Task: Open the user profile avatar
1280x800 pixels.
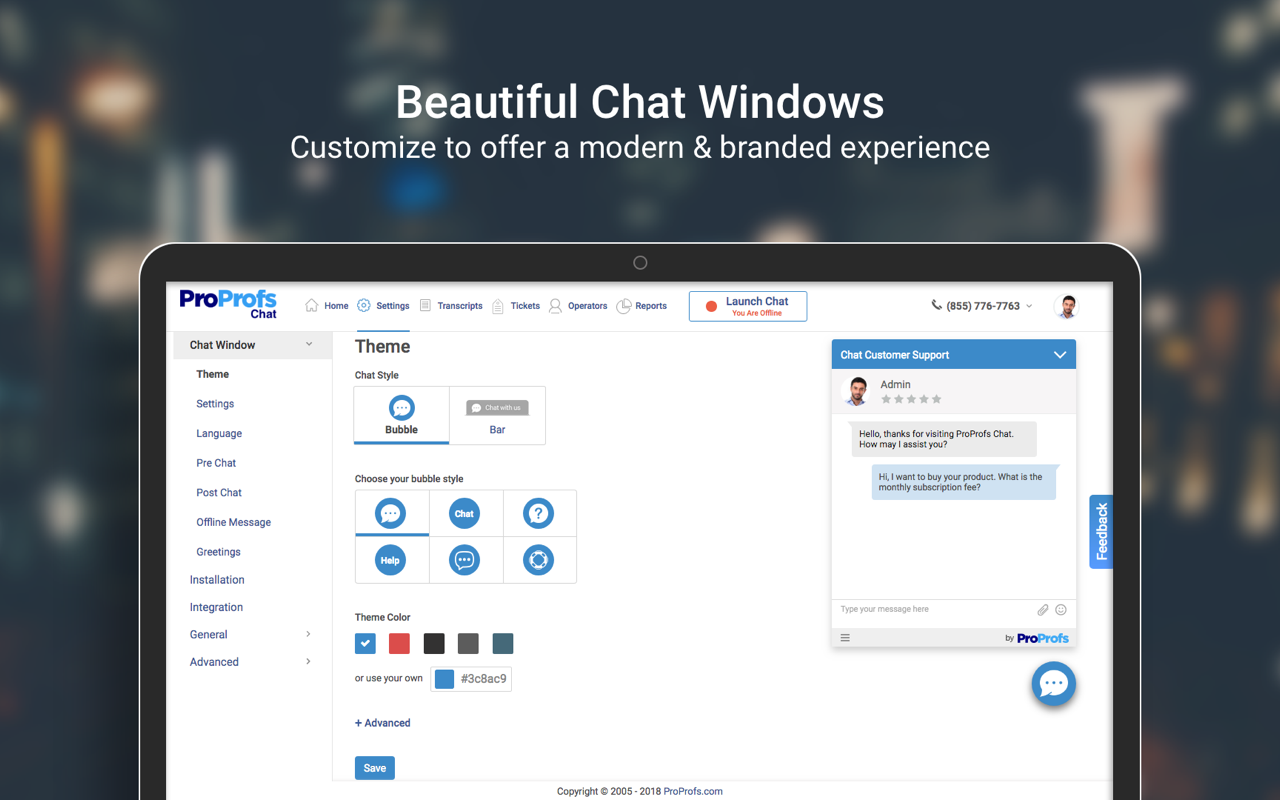Action: click(1067, 306)
